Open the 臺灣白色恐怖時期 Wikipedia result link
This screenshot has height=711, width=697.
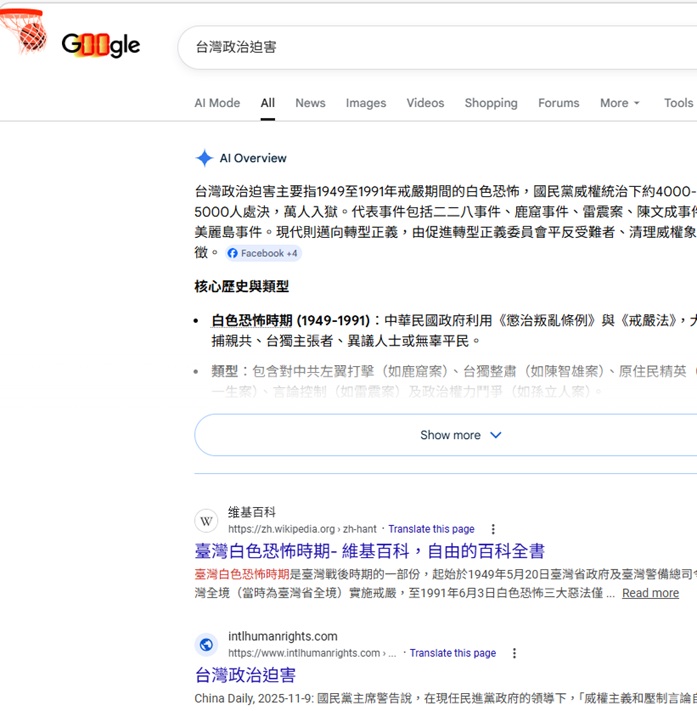369,551
